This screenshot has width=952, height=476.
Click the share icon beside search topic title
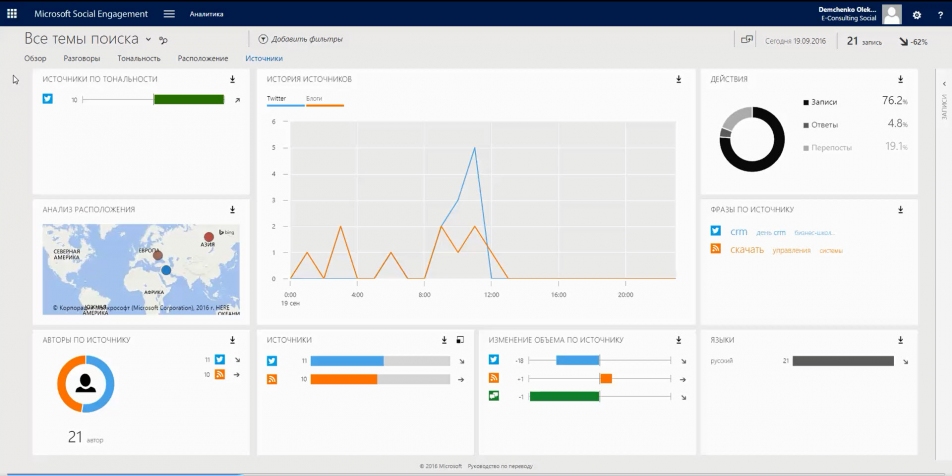pos(163,40)
